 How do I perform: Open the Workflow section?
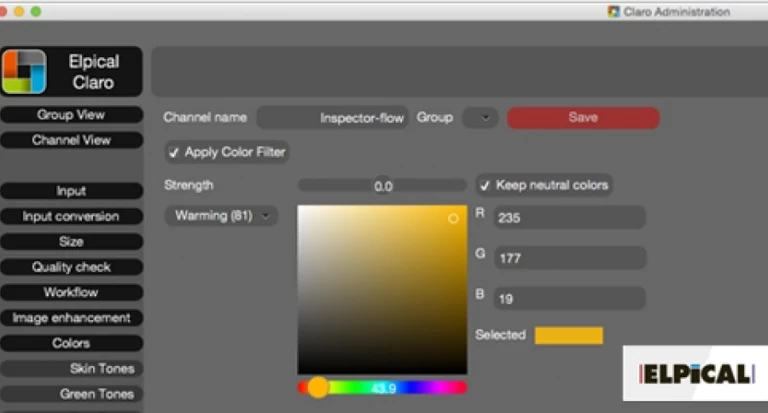click(x=71, y=293)
